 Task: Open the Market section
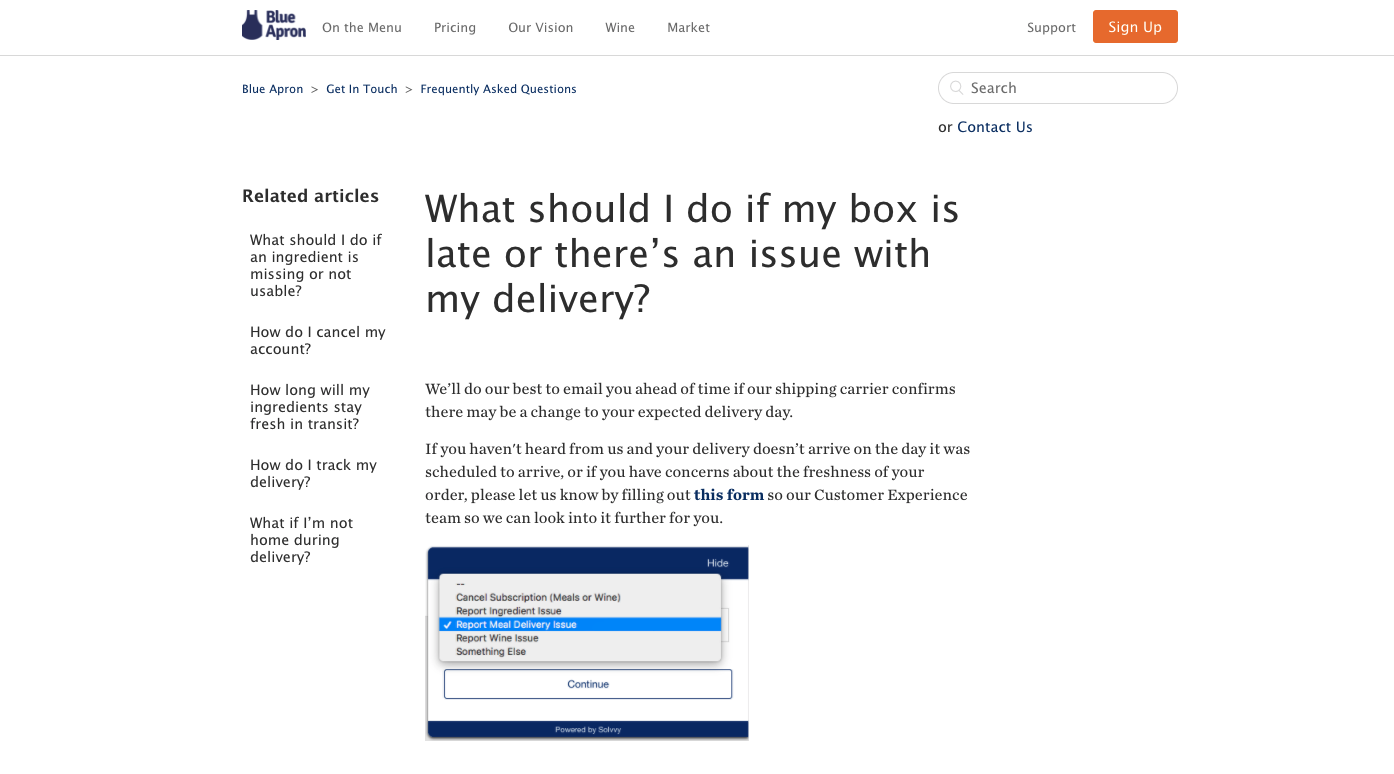coord(689,28)
